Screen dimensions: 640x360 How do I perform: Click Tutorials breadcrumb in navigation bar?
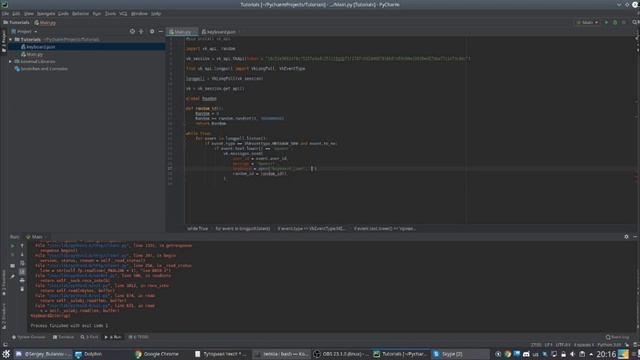(16, 22)
